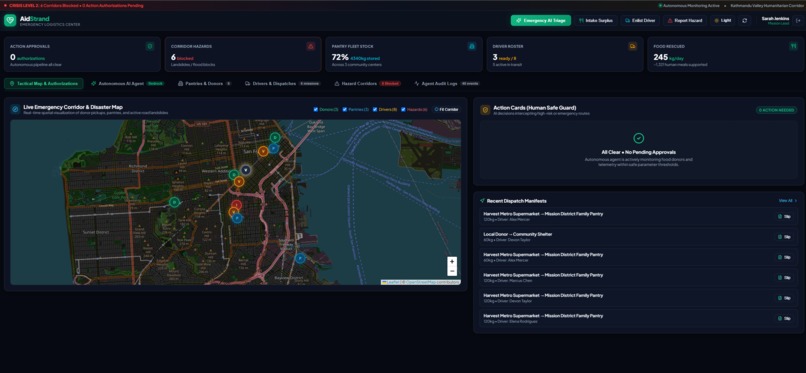This screenshot has width=806, height=373.
Task: Click the Report Hazard button
Action: coord(685,21)
